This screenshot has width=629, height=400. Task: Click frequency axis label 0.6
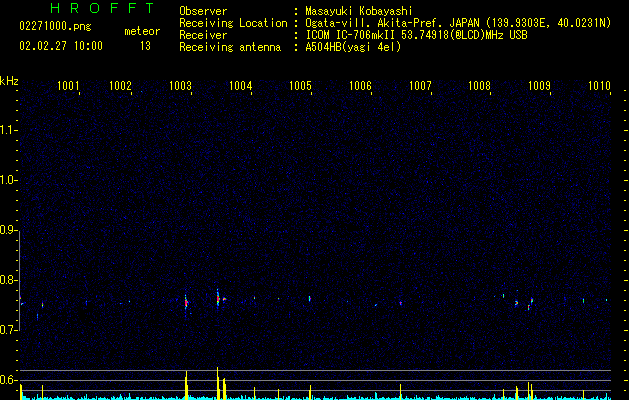pos(8,380)
